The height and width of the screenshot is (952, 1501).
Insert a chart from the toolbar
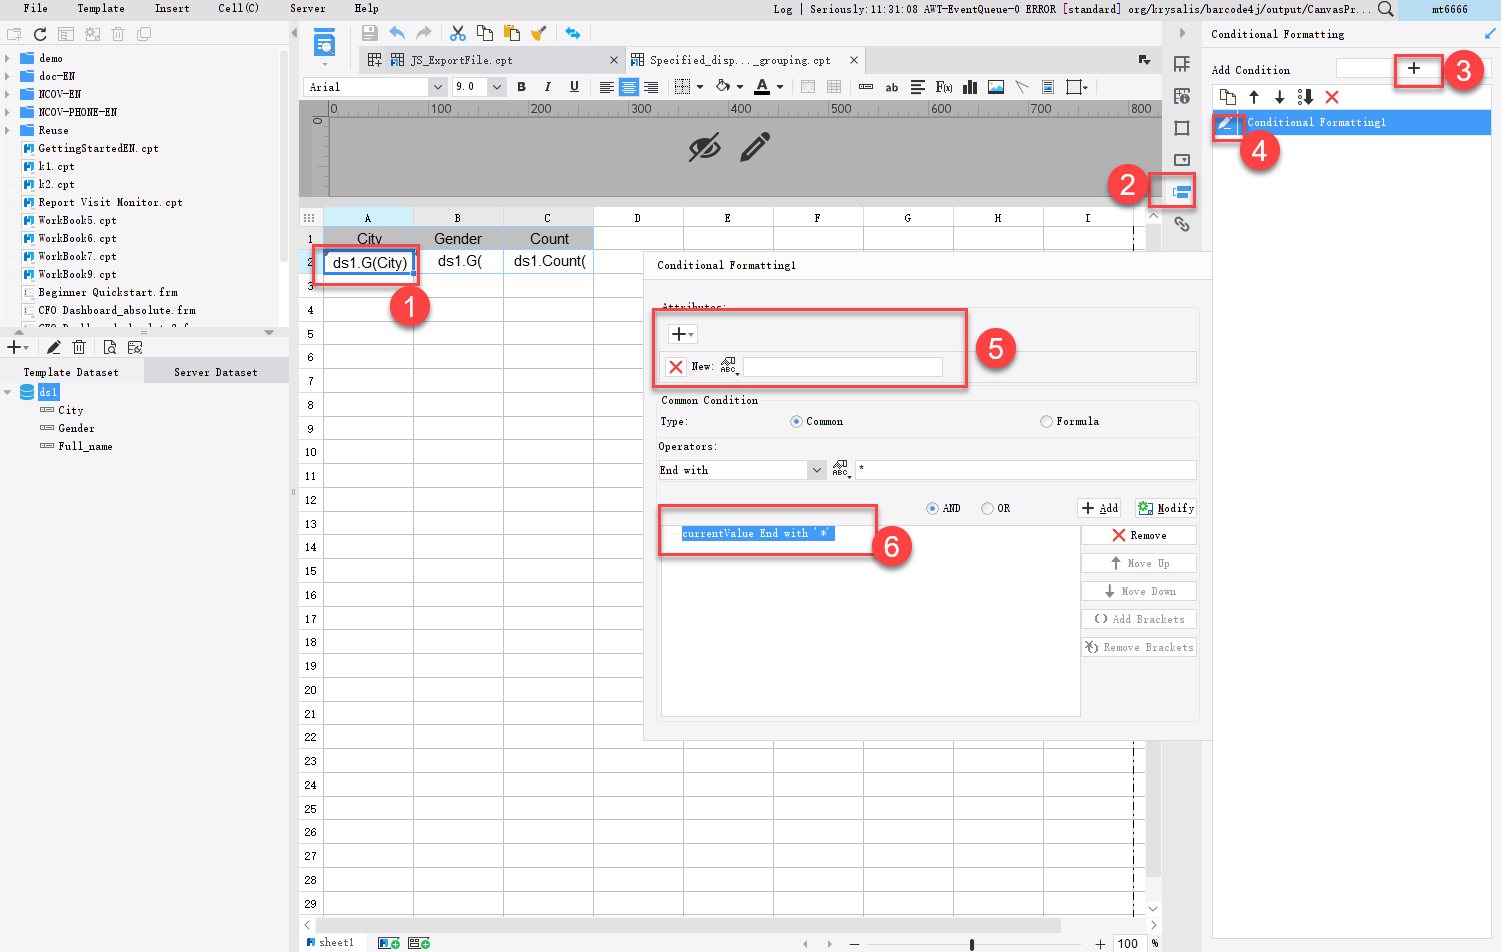[969, 87]
